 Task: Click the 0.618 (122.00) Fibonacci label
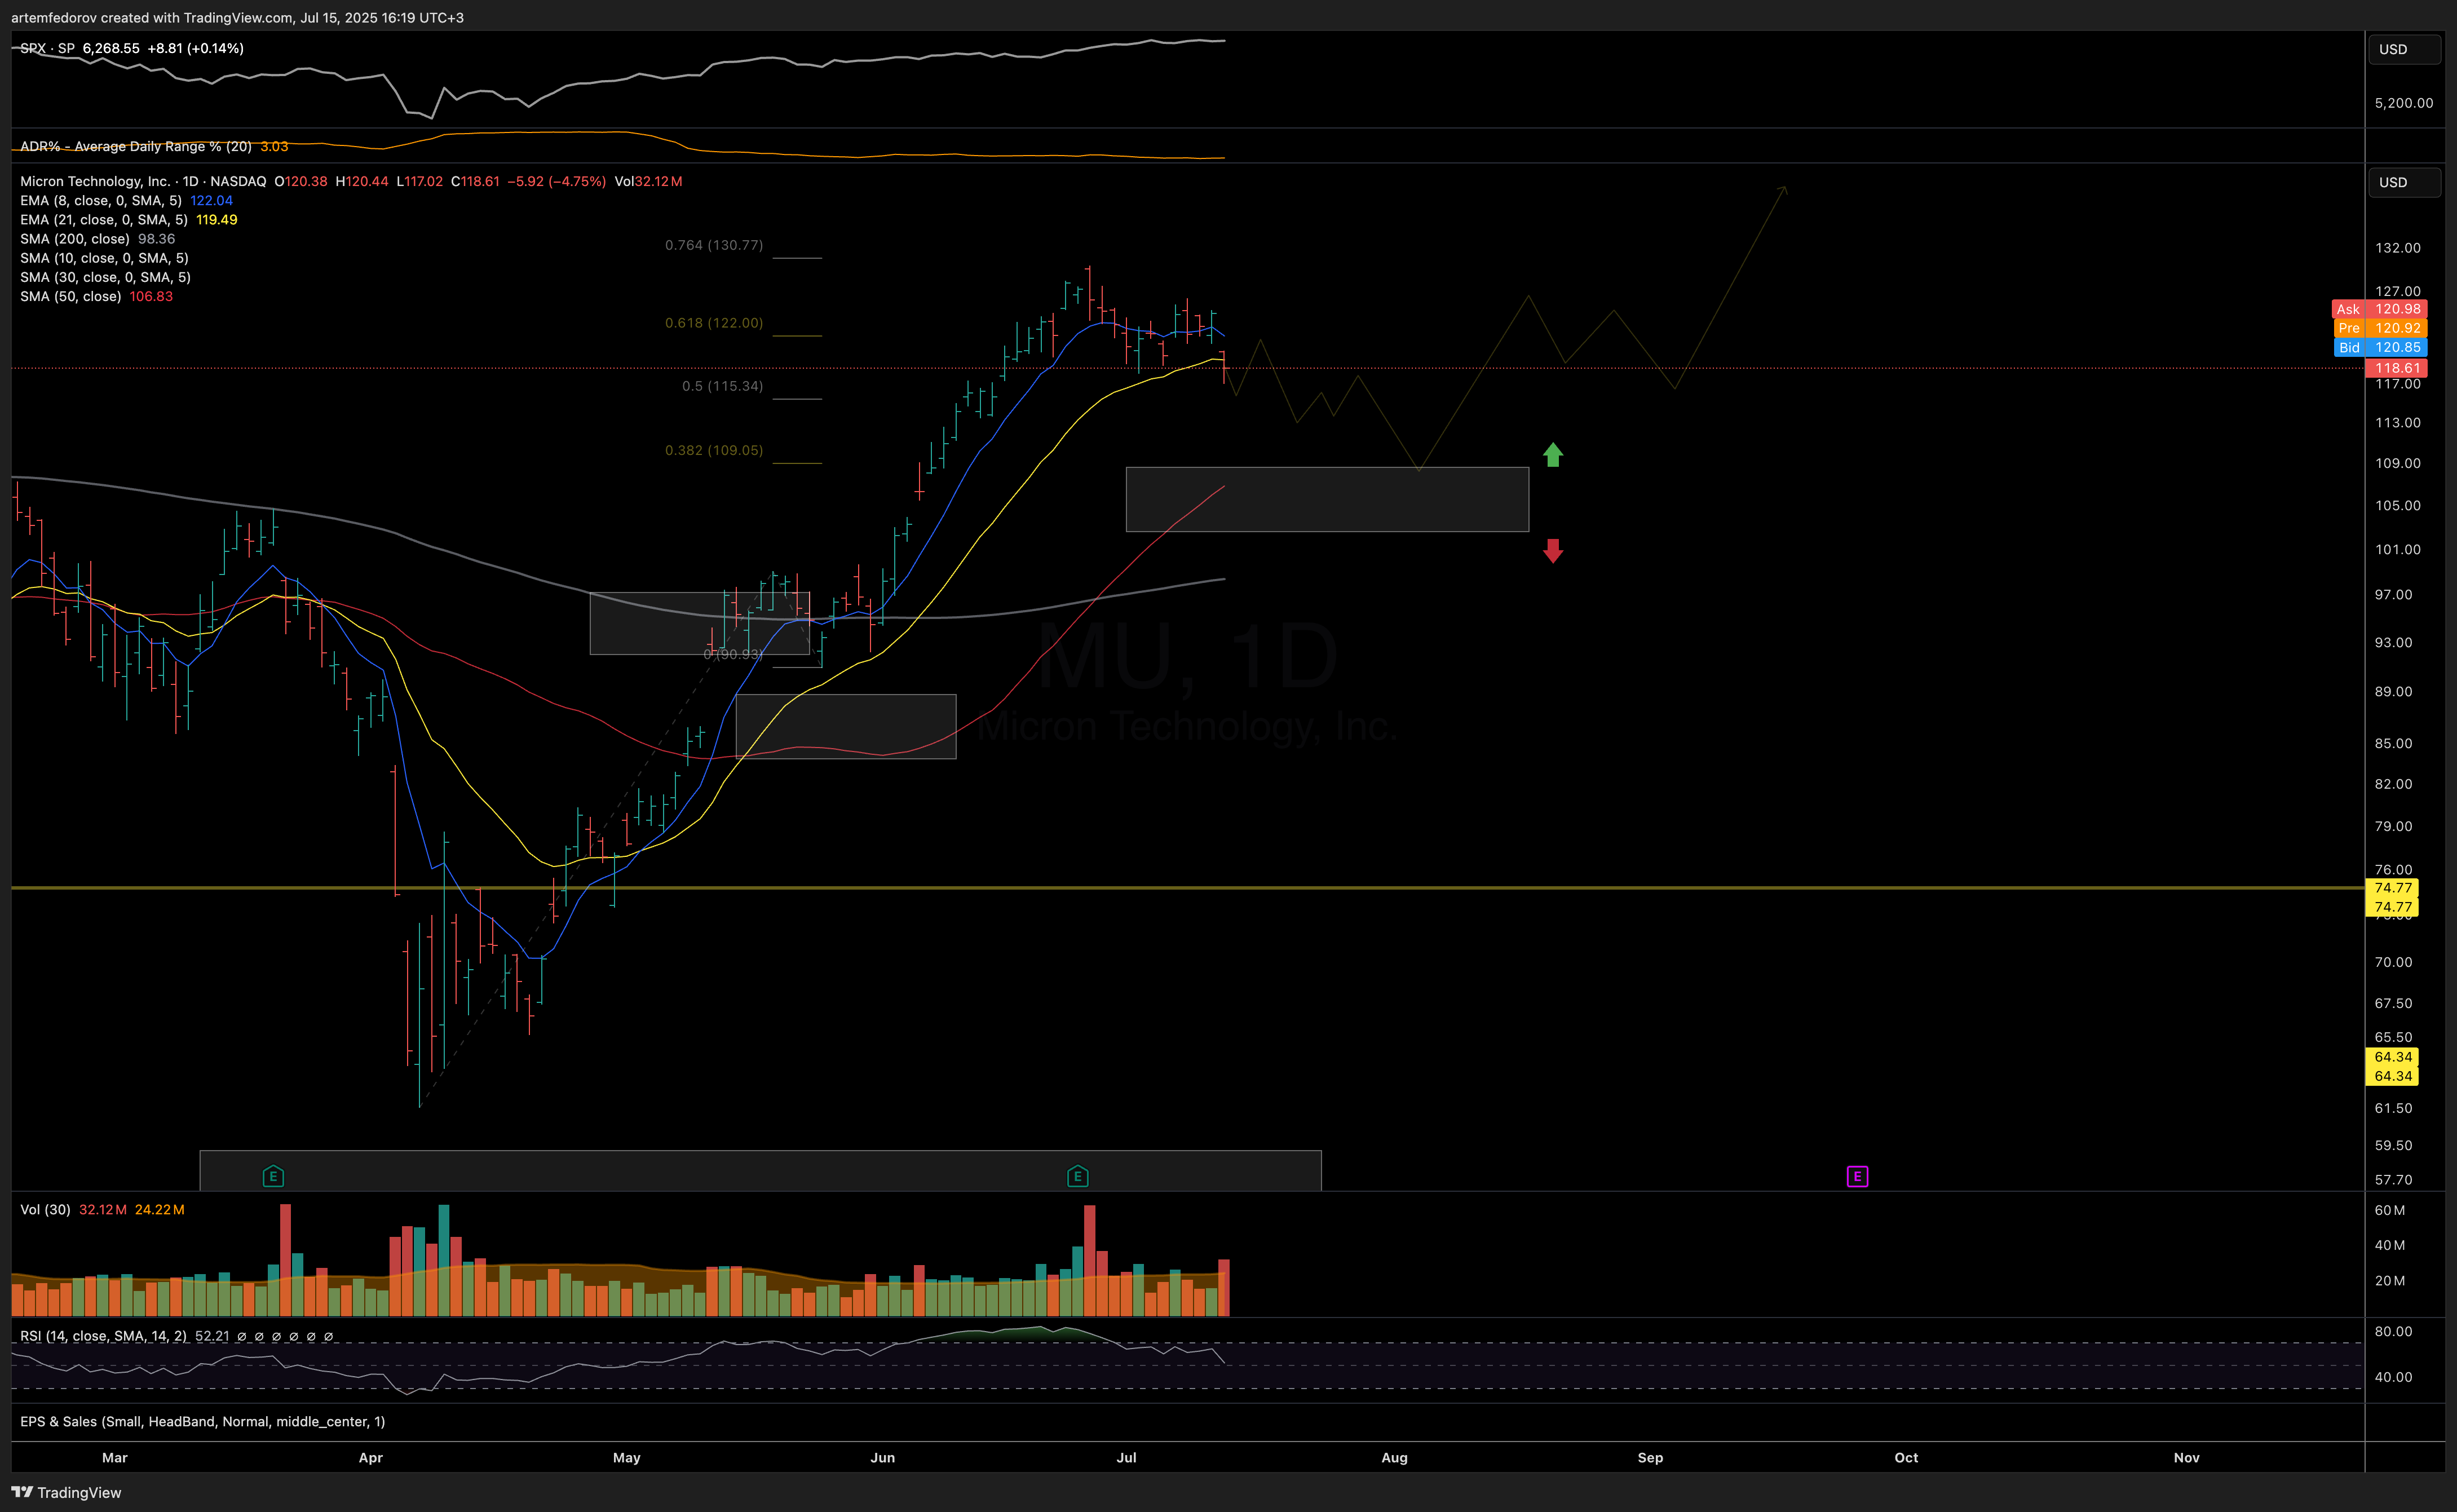[x=714, y=323]
